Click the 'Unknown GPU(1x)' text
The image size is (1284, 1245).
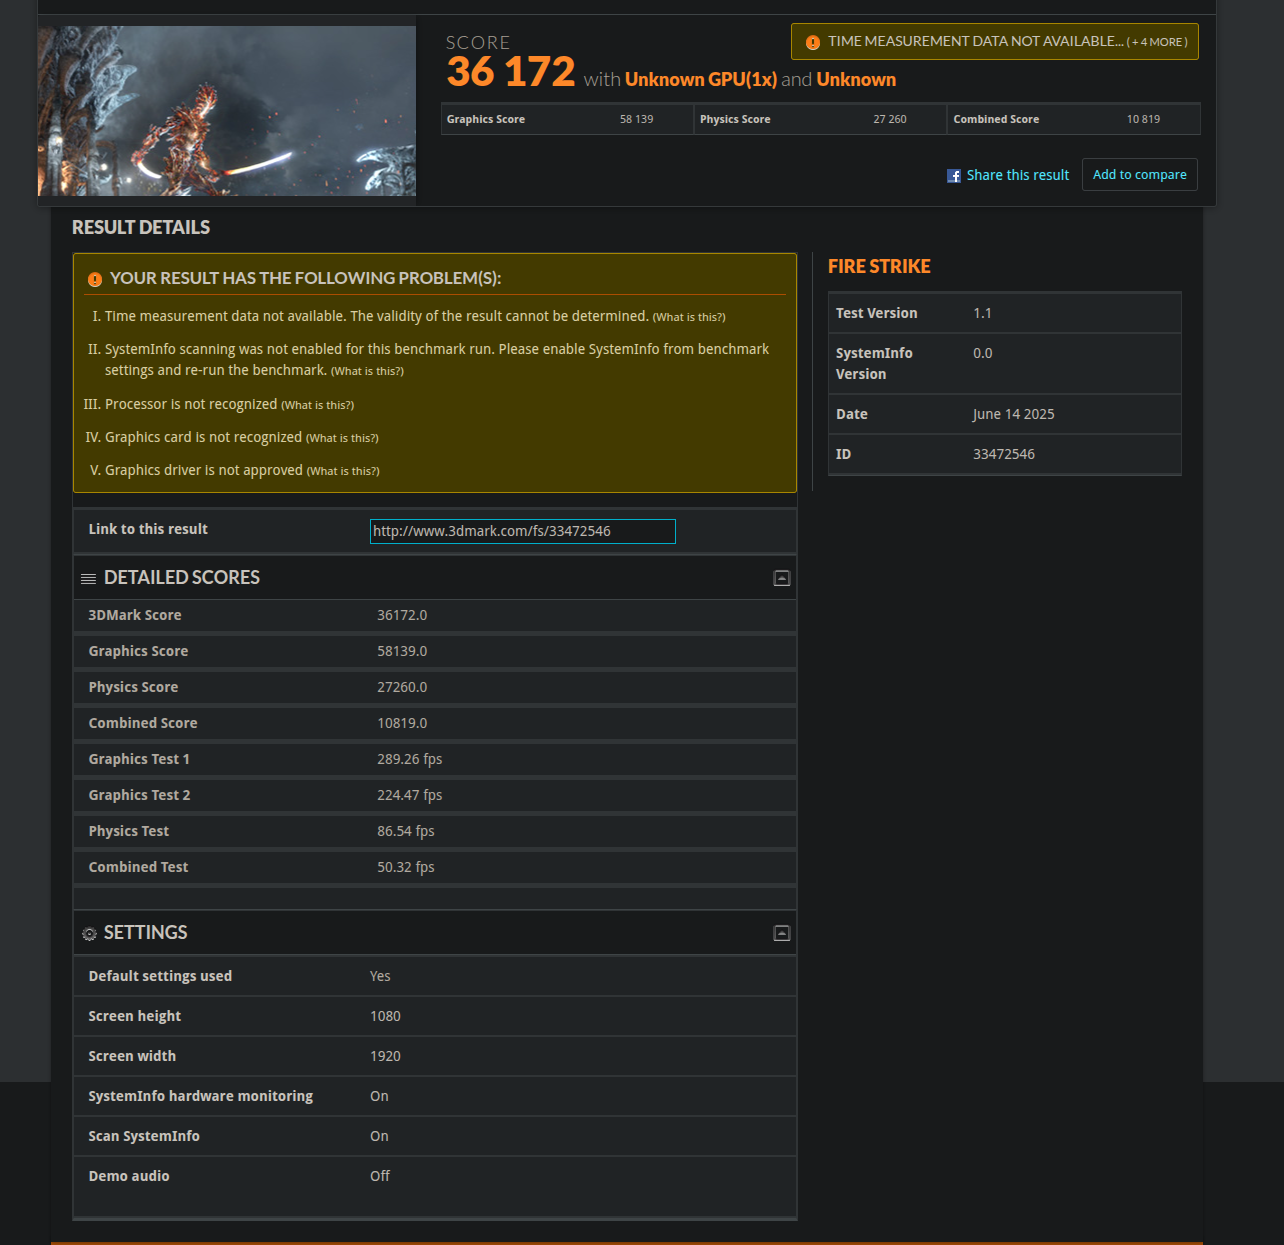701,79
